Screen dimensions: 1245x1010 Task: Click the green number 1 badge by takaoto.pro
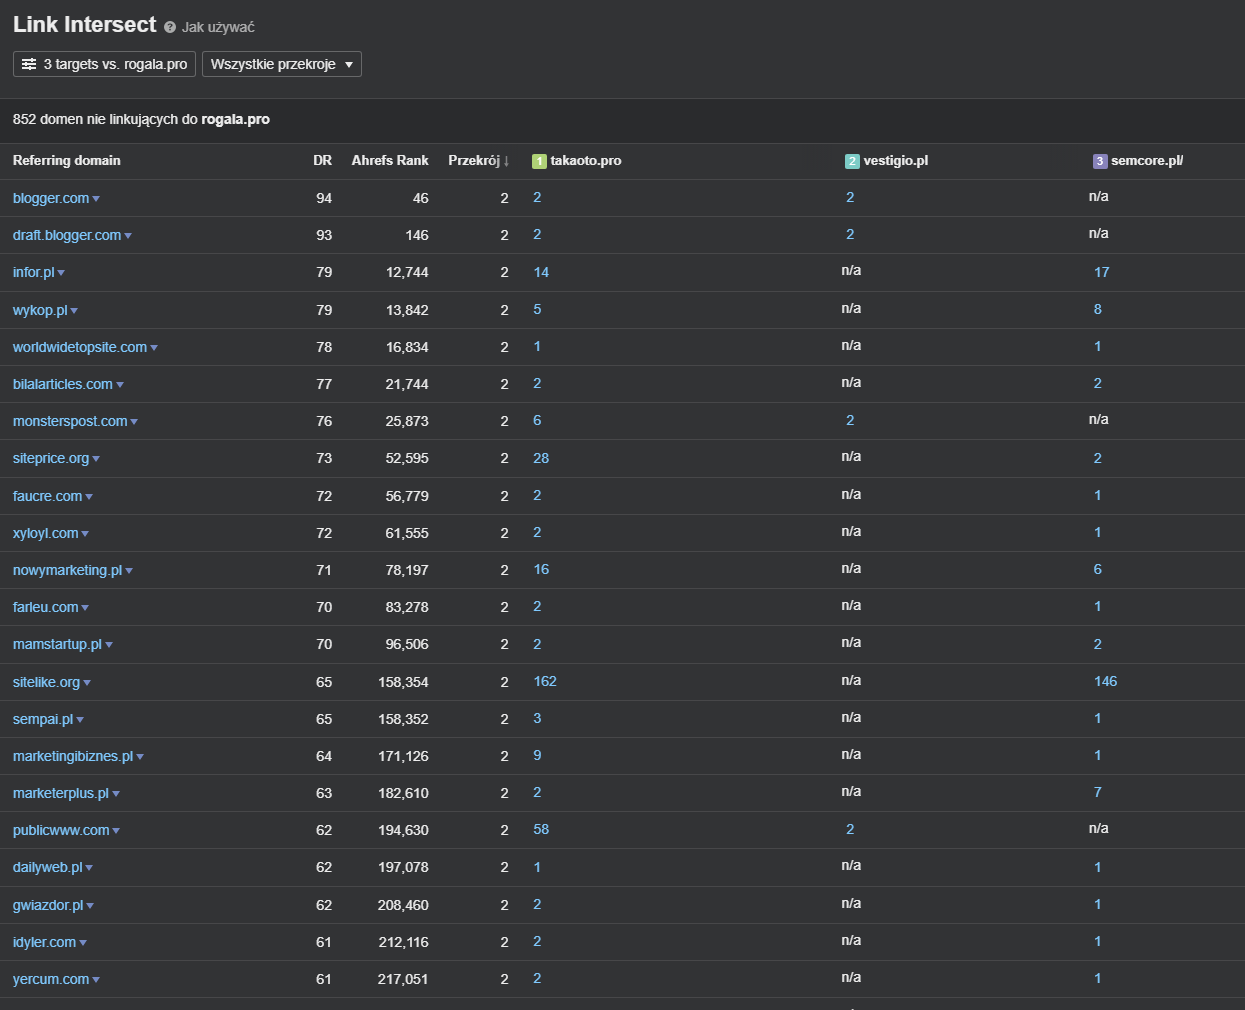[x=539, y=161]
